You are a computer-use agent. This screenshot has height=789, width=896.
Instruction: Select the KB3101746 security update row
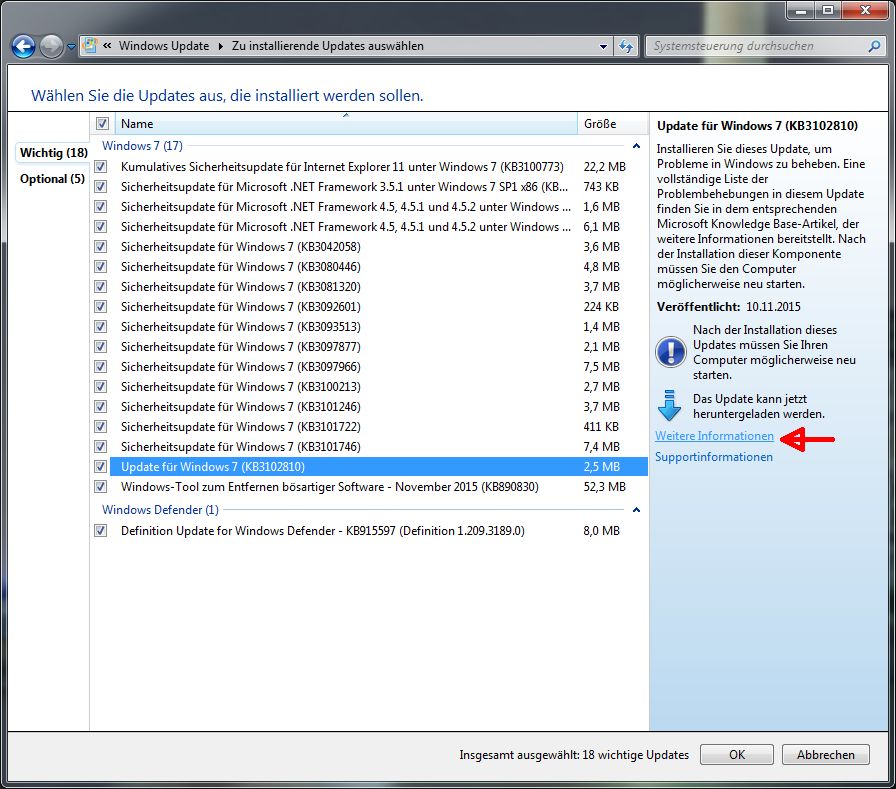tap(378, 447)
